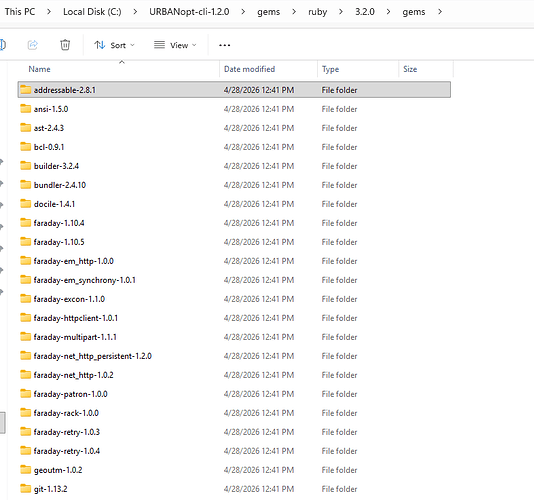Screen dimensions: 534x500
Task: Select the docile-1.4.1 folder row
Action: [x=234, y=204]
